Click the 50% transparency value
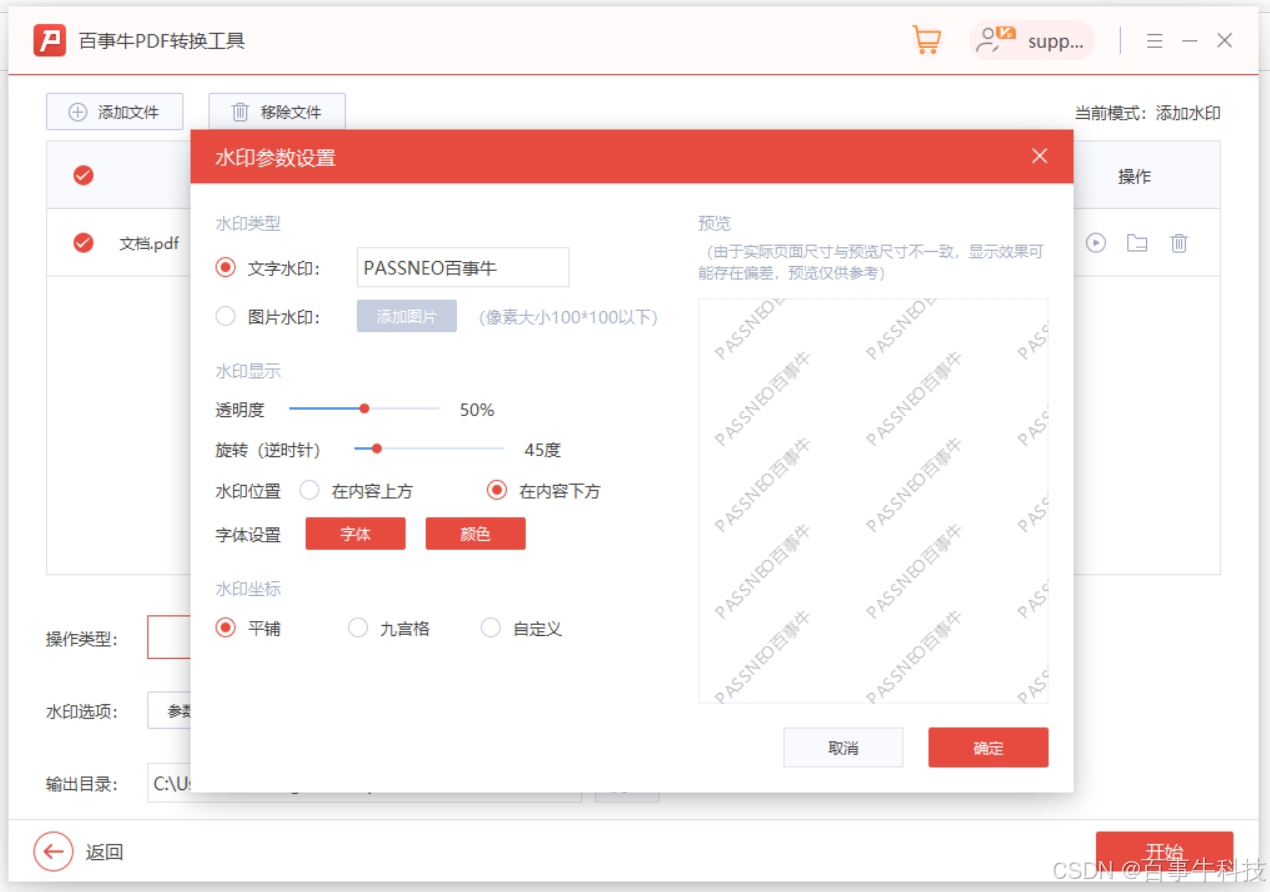 [477, 410]
